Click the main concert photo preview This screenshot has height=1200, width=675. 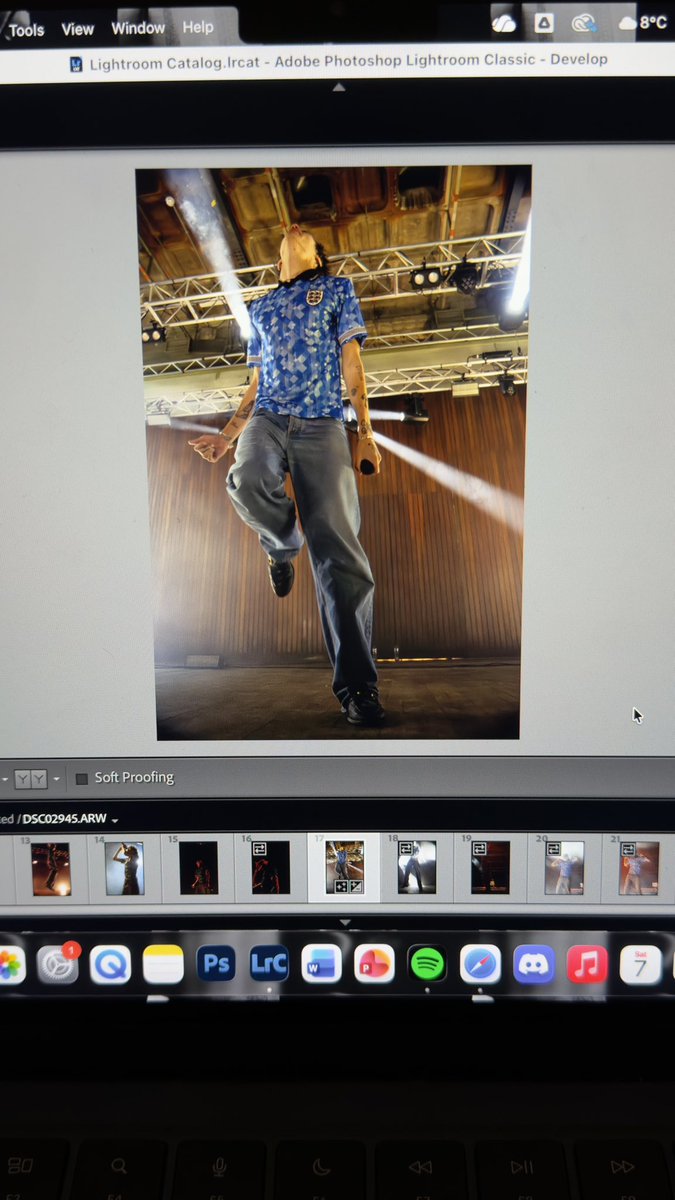[334, 452]
